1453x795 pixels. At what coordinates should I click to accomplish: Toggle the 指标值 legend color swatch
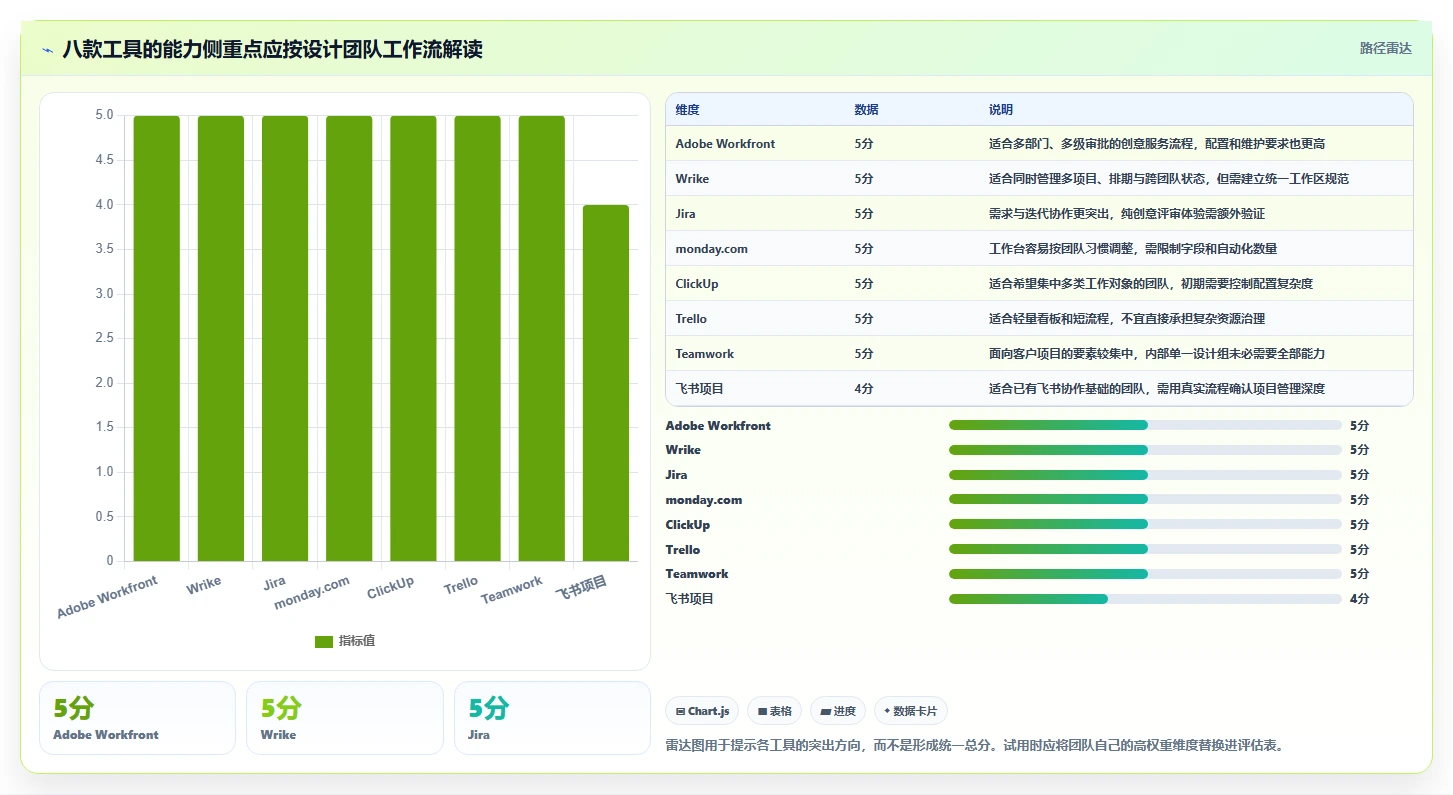323,641
